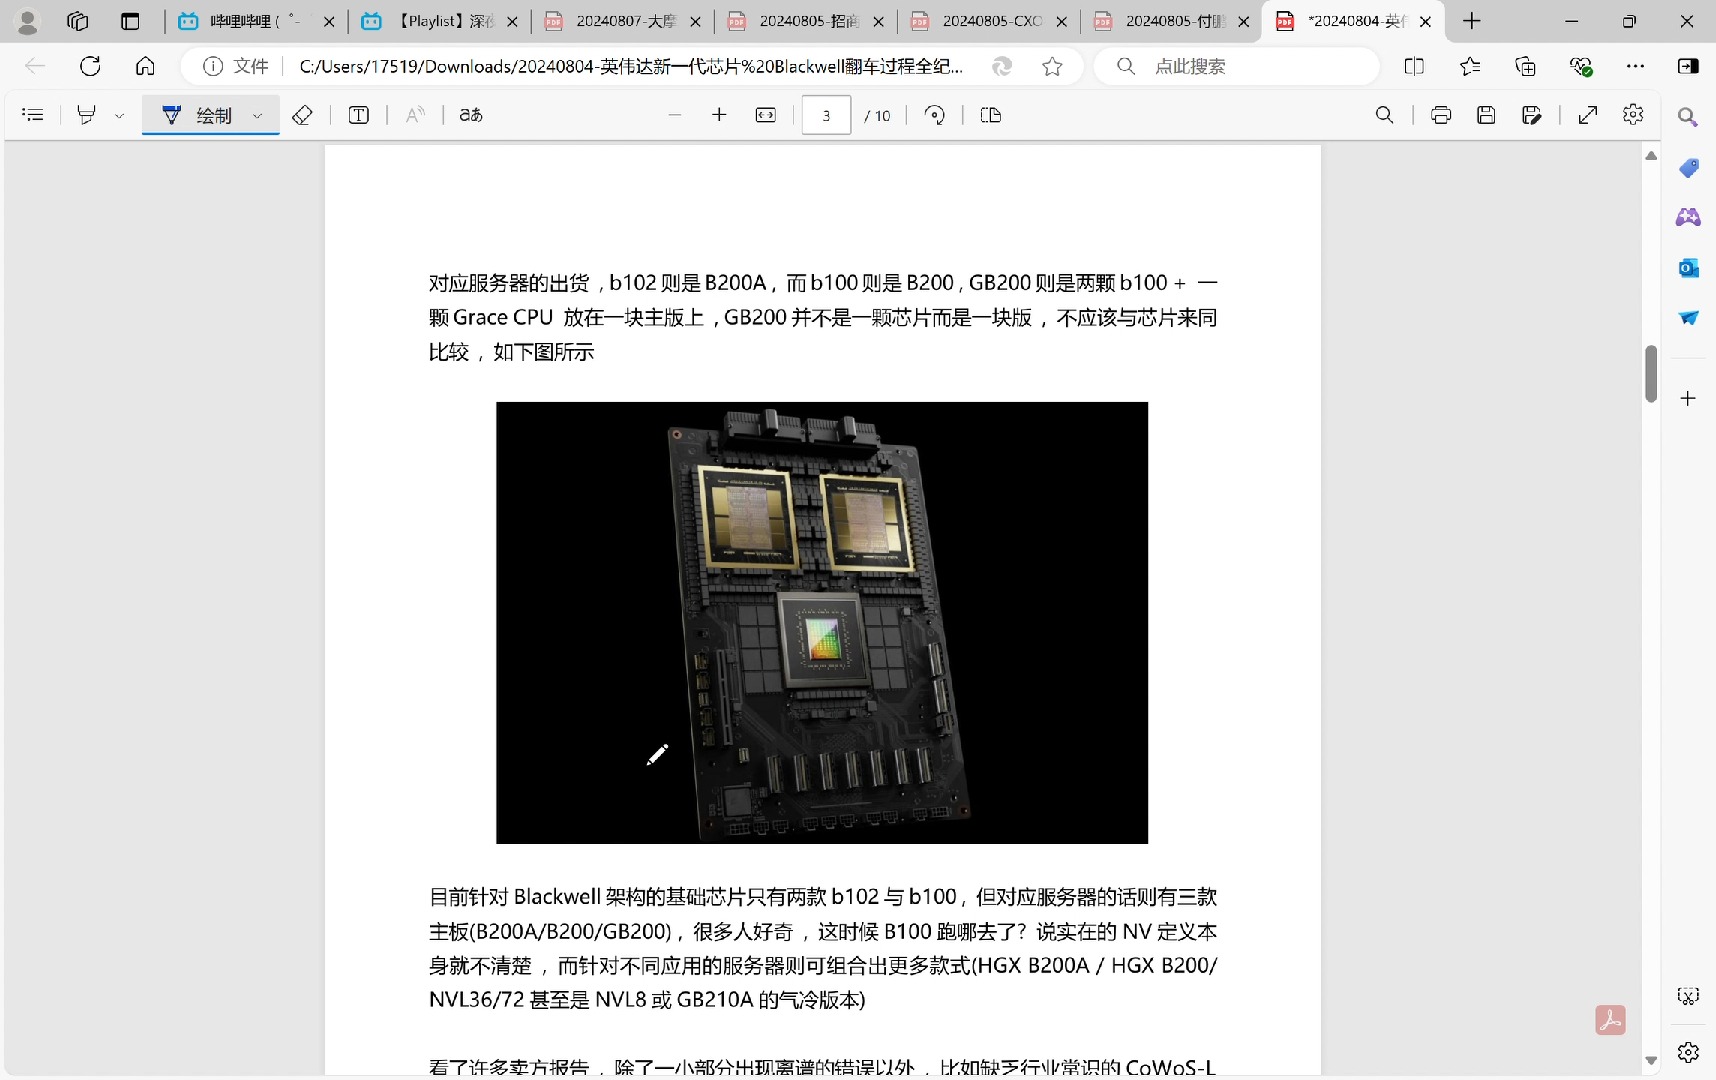Switch the page view layout
Screen dimensions: 1716x1080
[x=991, y=115]
